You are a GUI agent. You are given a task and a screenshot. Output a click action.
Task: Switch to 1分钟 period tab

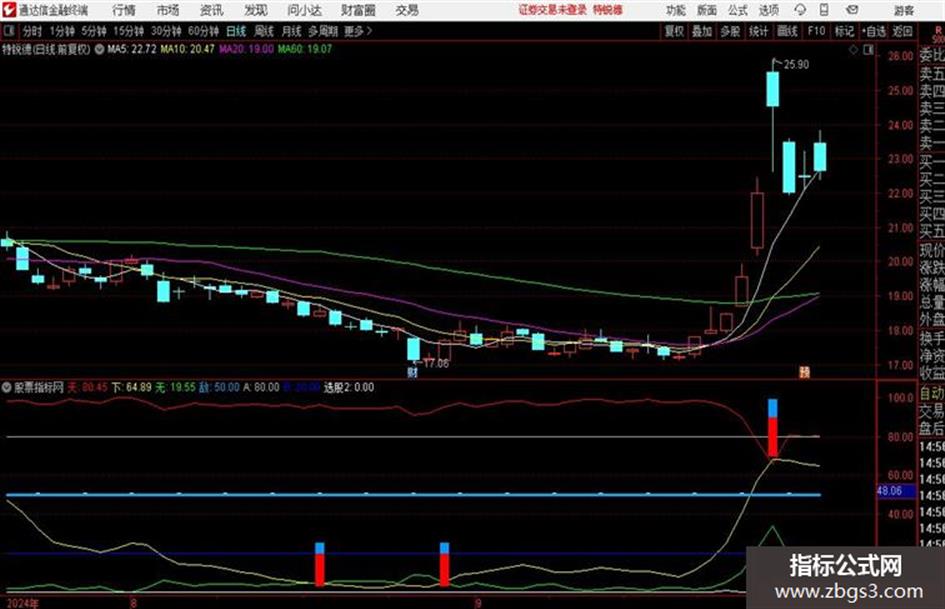pyautogui.click(x=62, y=31)
